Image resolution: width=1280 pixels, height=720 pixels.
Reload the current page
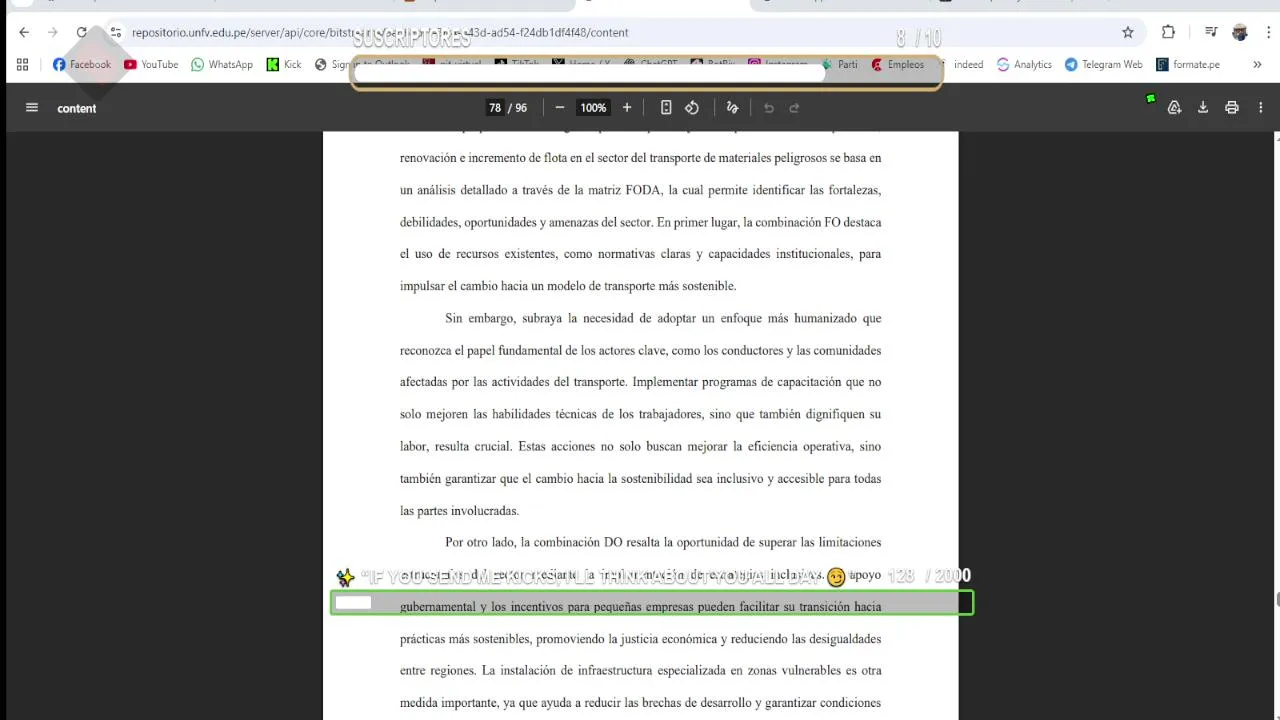coord(82,32)
